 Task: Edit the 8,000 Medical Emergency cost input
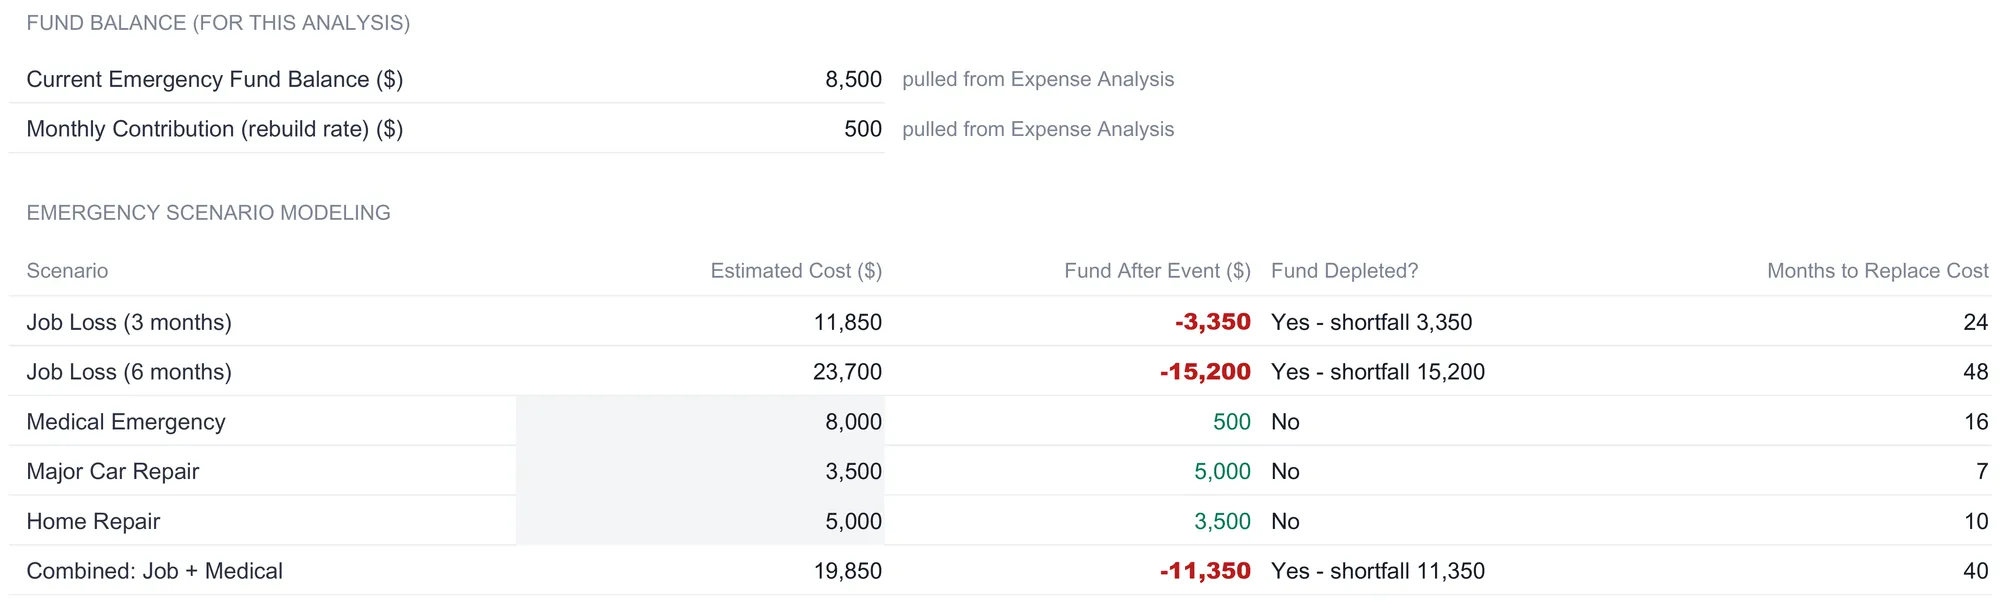point(700,421)
